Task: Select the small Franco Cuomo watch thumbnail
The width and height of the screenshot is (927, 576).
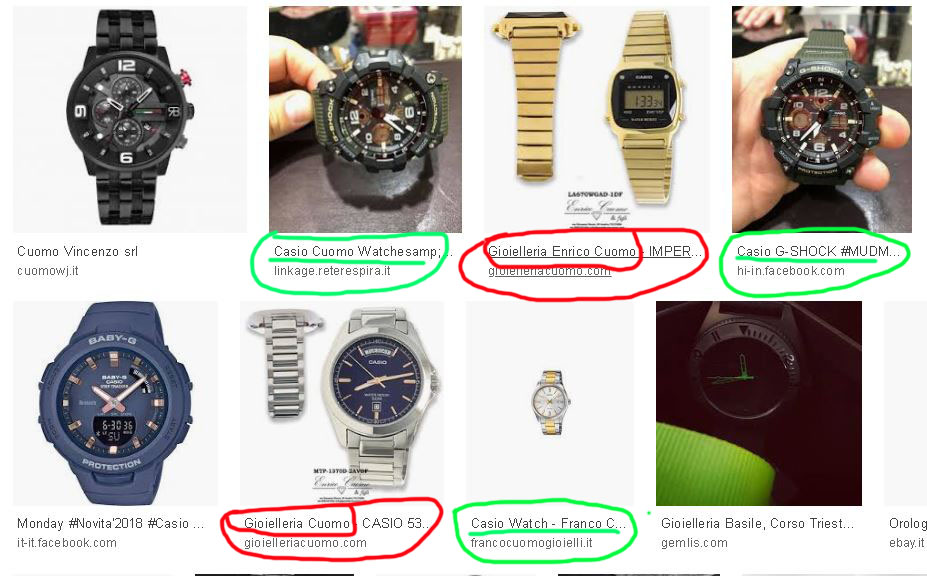Action: [x=550, y=403]
